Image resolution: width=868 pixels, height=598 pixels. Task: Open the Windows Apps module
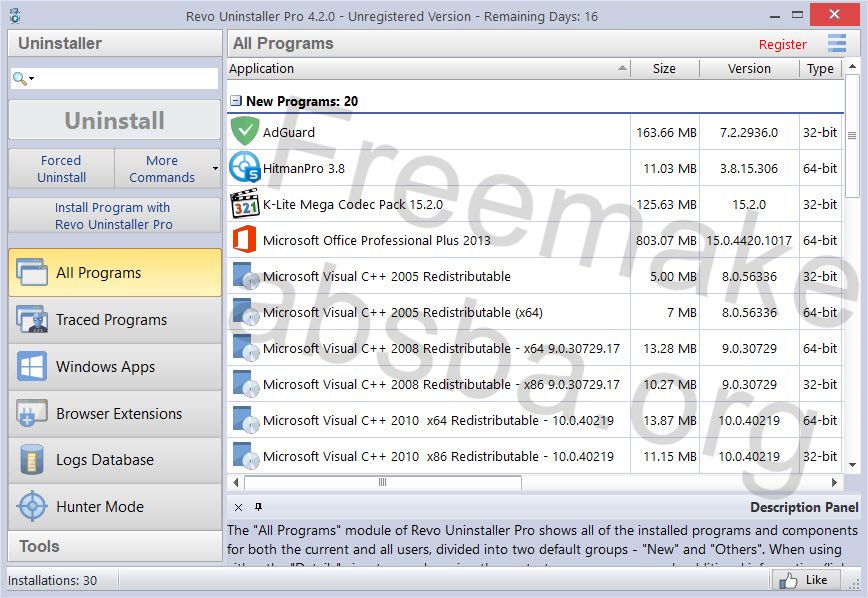(x=115, y=367)
